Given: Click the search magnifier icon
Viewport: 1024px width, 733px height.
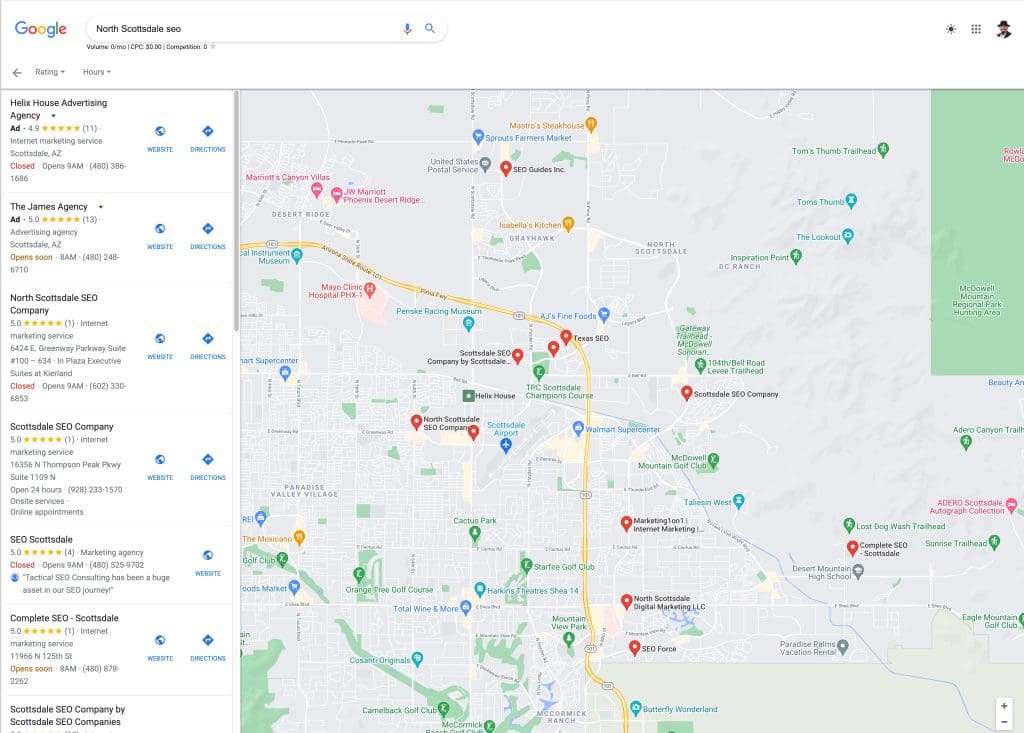Looking at the screenshot, I should 430,28.
